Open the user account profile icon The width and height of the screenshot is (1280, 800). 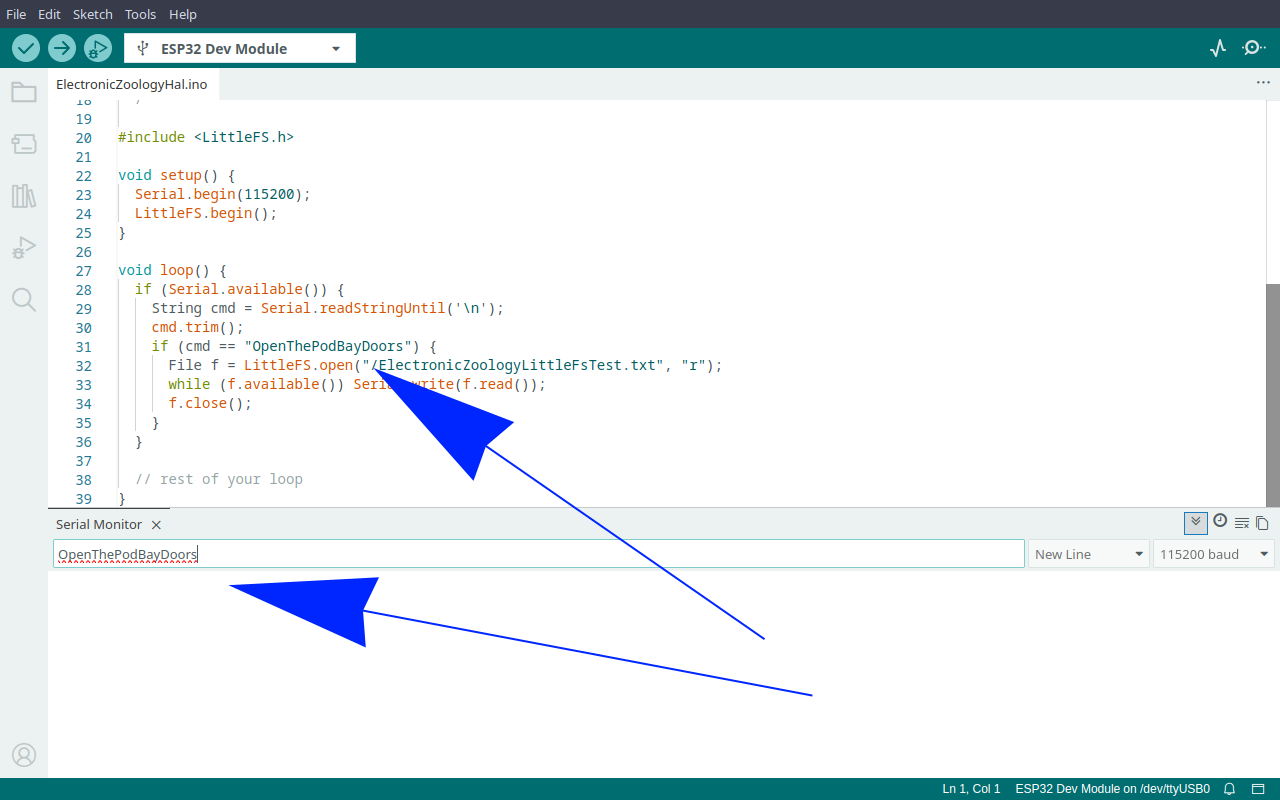pos(24,755)
